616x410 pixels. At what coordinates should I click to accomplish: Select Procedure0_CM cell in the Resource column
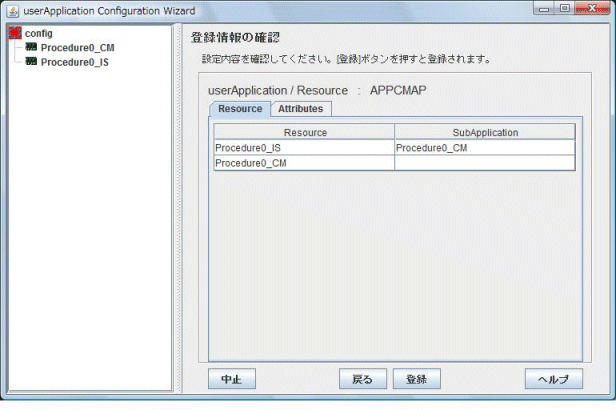click(304, 163)
